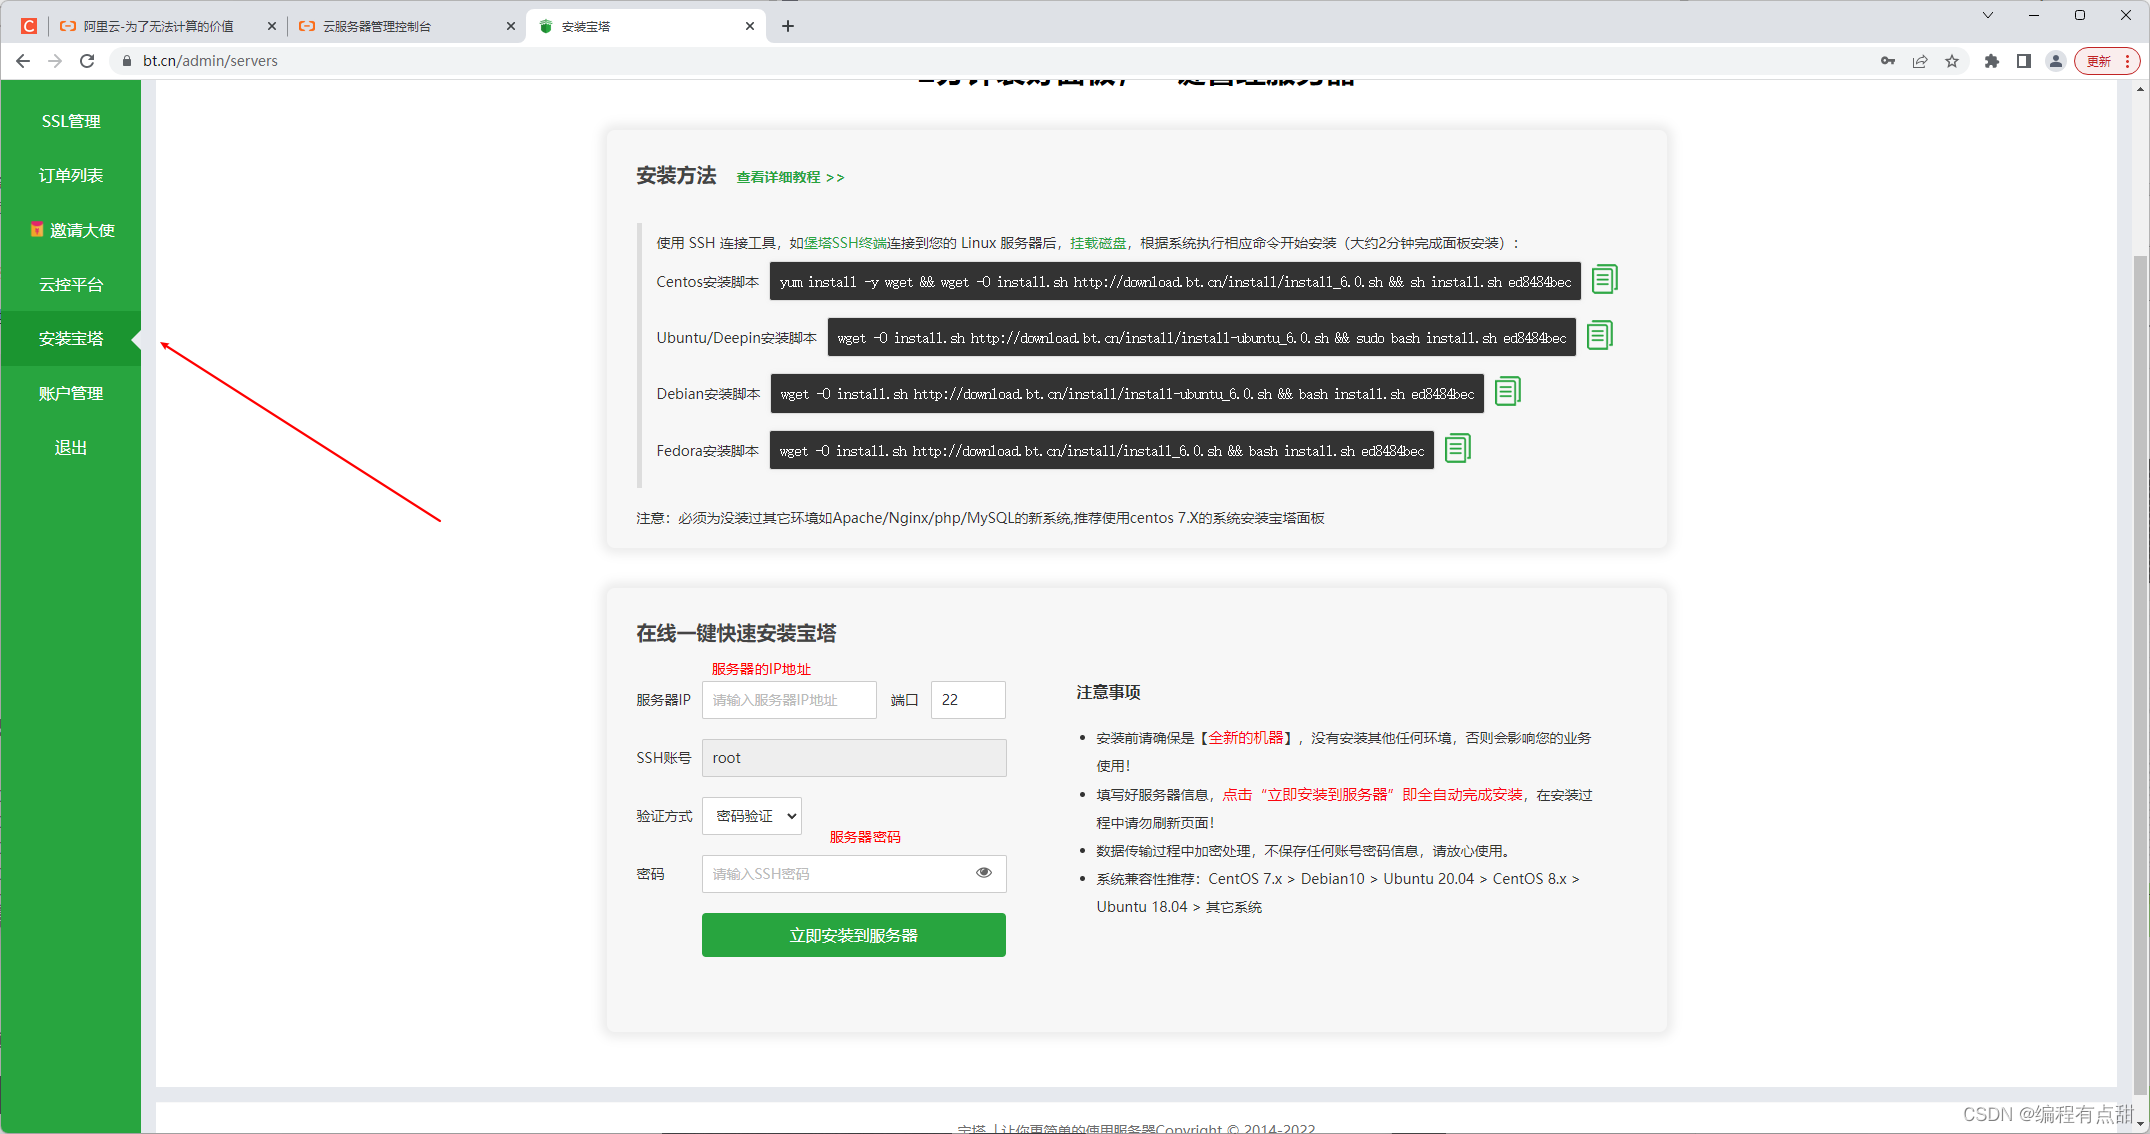The image size is (2150, 1134).
Task: Click the 在线一键快速安装宝塔 heading
Action: click(736, 633)
